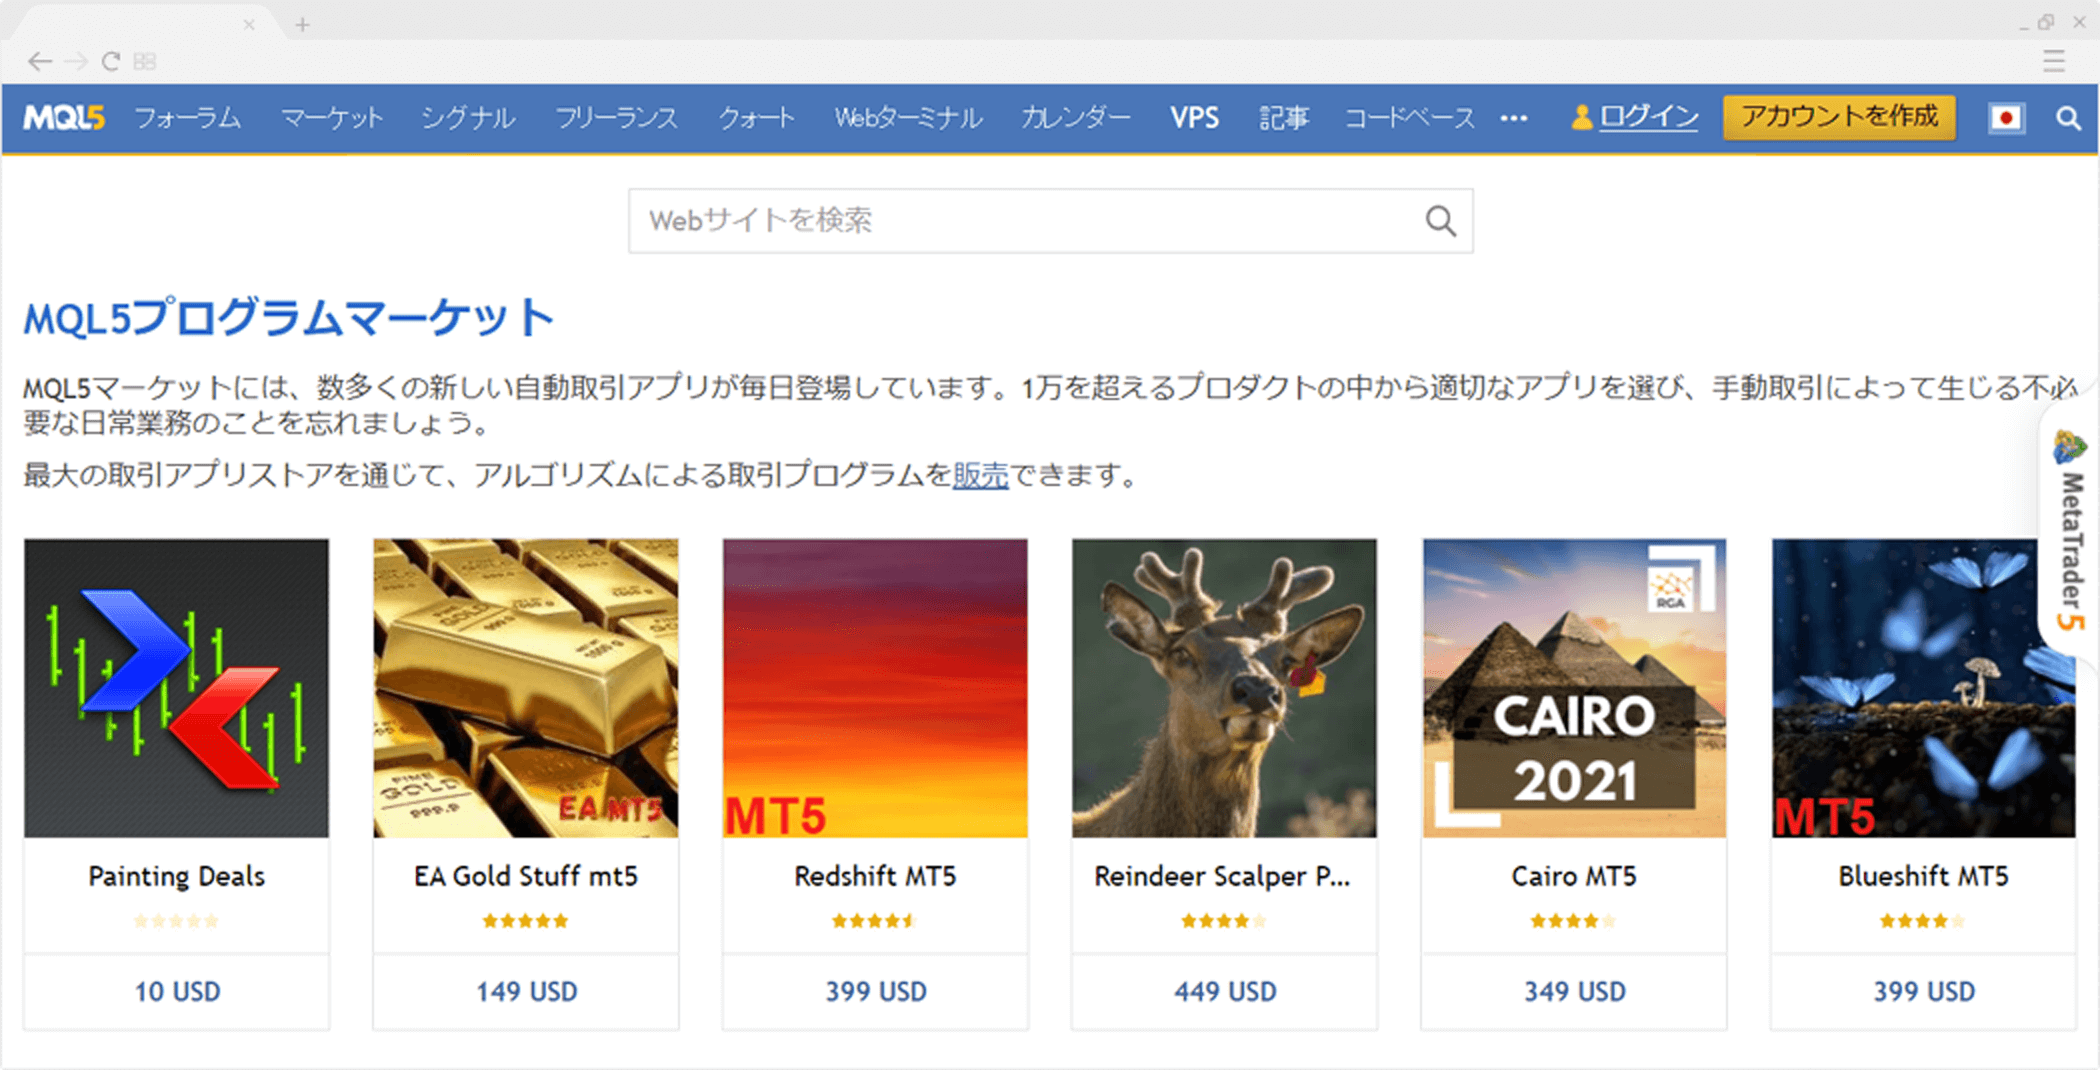Click the EA Gold Stuff mt5 title

click(526, 877)
